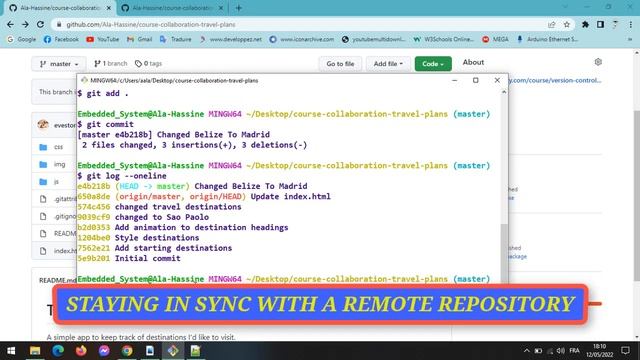Click Go to file button

pyautogui.click(x=340, y=64)
